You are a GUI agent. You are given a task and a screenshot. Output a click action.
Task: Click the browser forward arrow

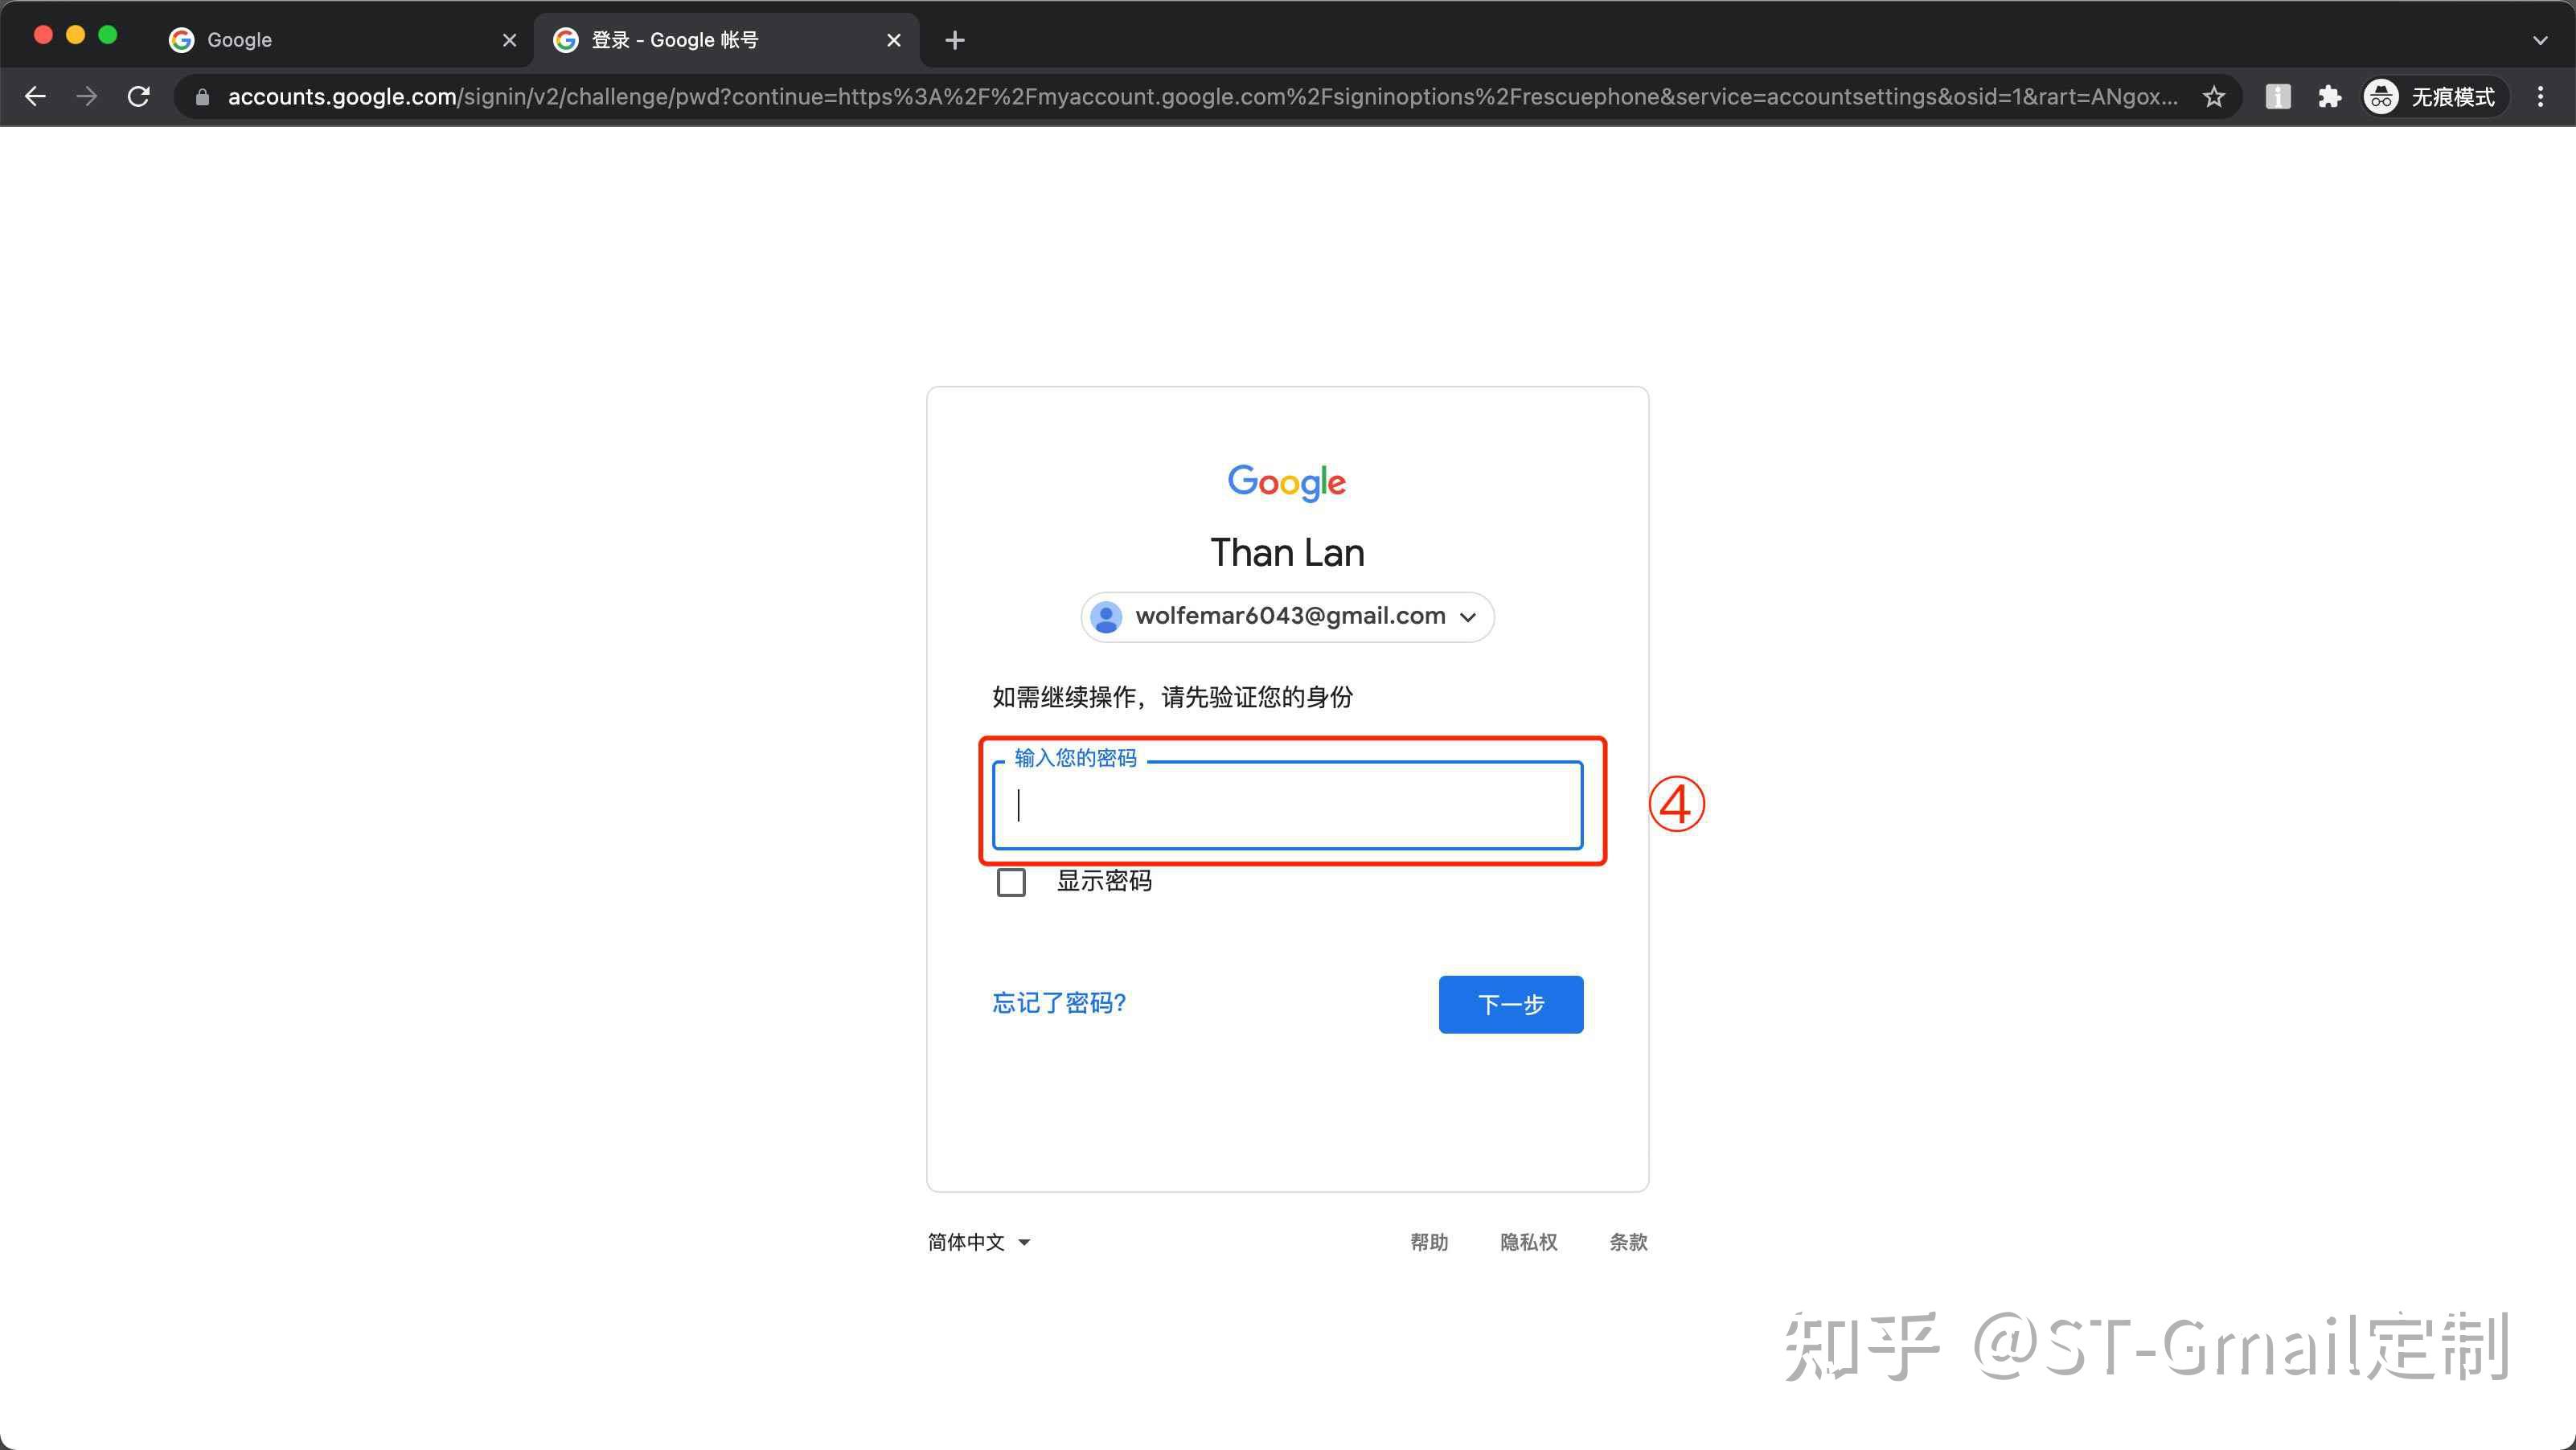(x=87, y=96)
